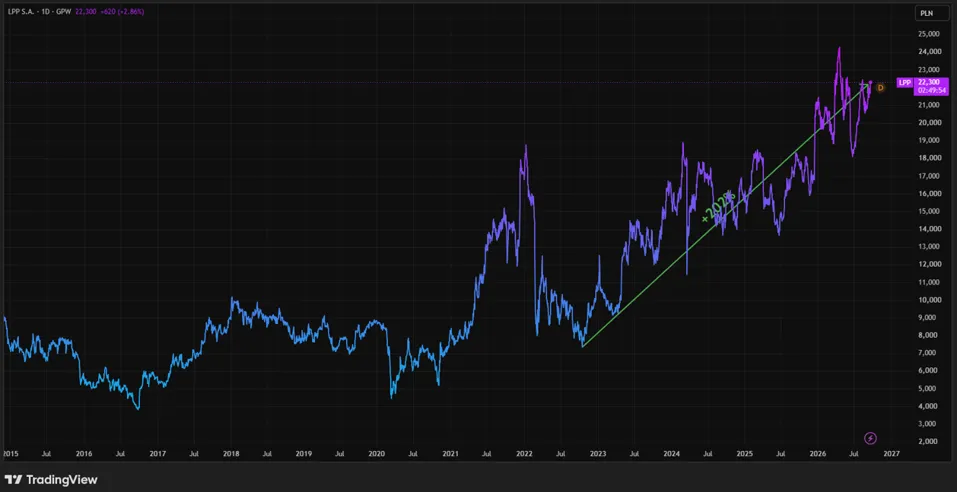Click the 2020 label on time axis
This screenshot has width=957, height=492.
pos(377,454)
